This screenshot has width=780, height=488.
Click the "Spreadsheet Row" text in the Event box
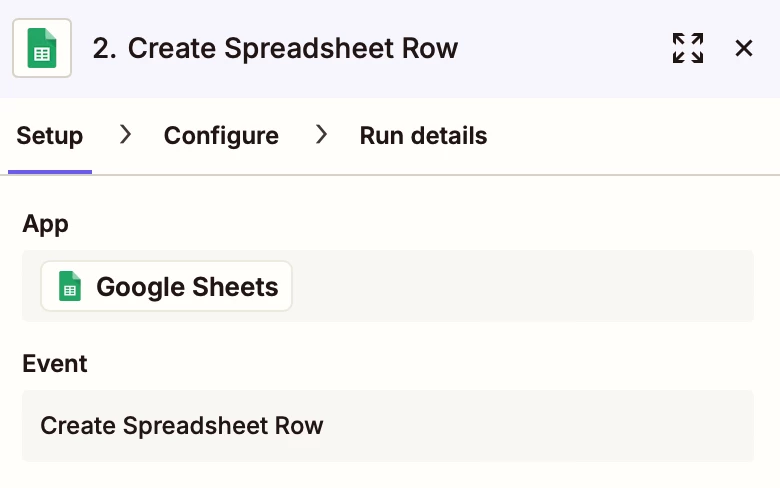click(223, 426)
